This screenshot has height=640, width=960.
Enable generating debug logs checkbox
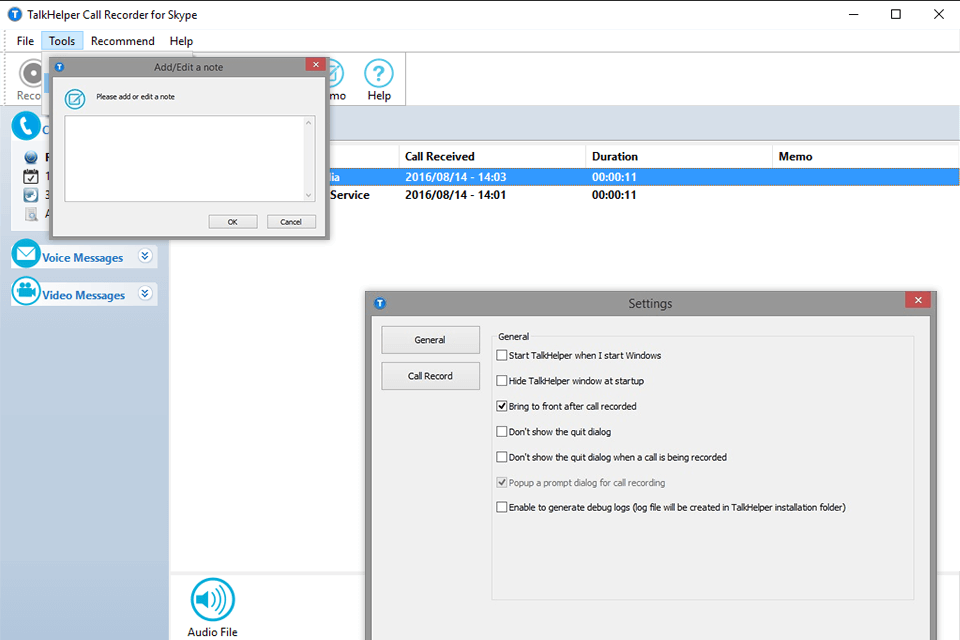pyautogui.click(x=501, y=507)
